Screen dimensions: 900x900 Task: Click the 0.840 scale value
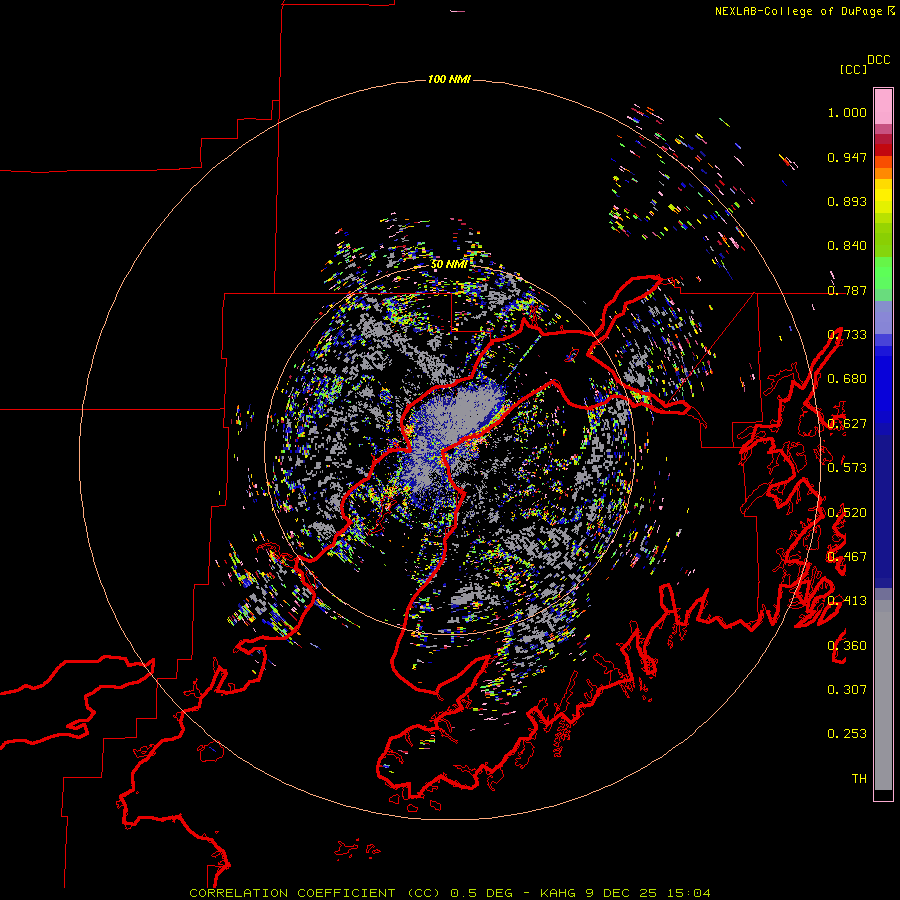tap(847, 246)
